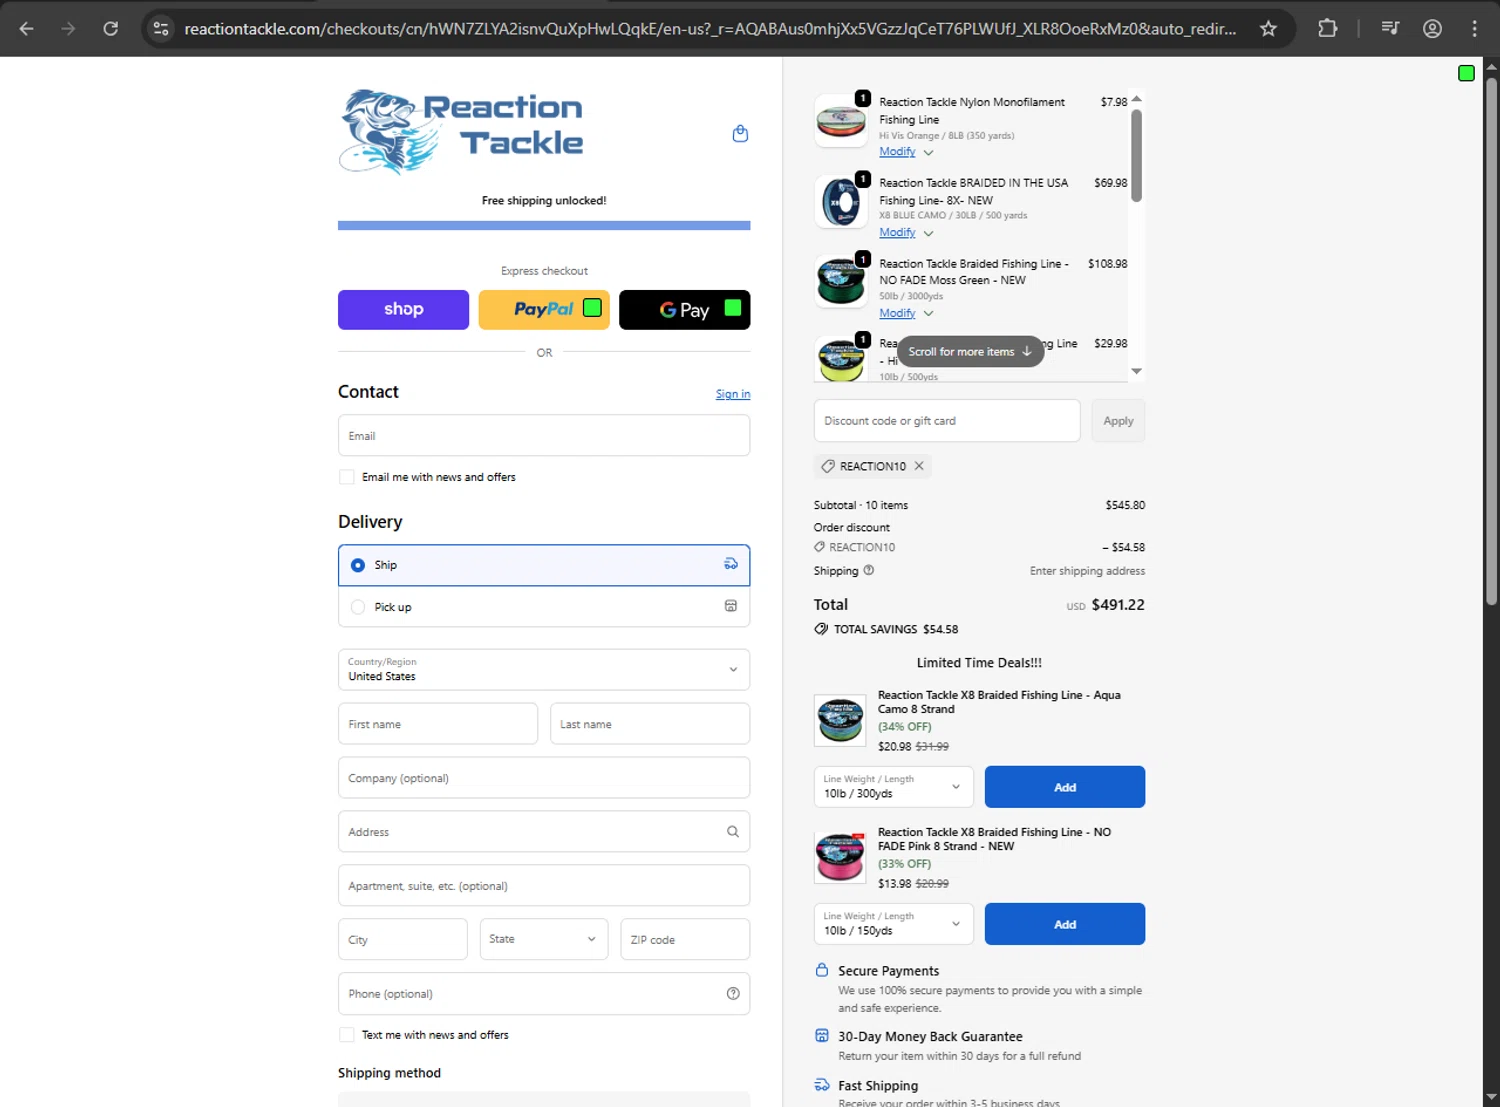Focus the City field
This screenshot has height=1107, width=1500.
tap(403, 939)
